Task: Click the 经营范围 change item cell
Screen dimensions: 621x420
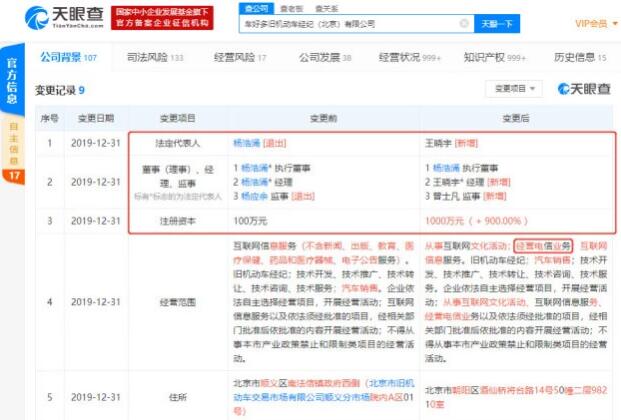Action: pyautogui.click(x=178, y=302)
